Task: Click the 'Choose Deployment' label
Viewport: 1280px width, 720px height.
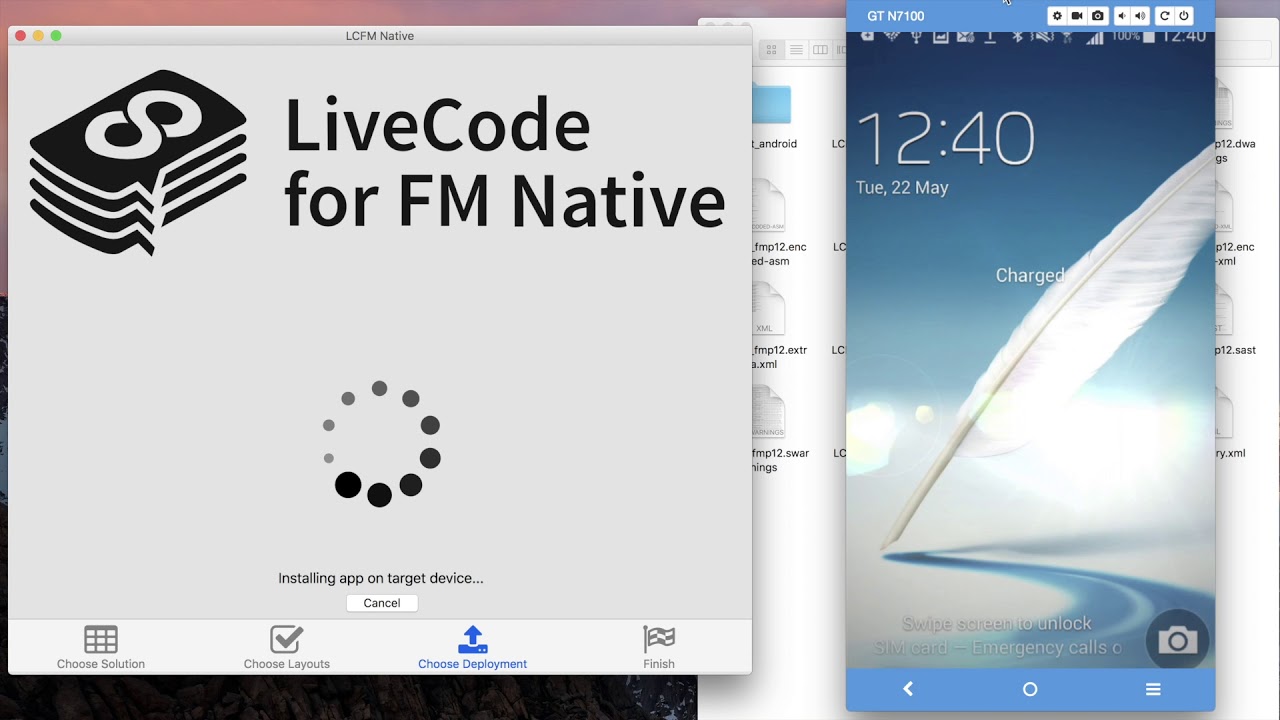Action: pos(472,664)
